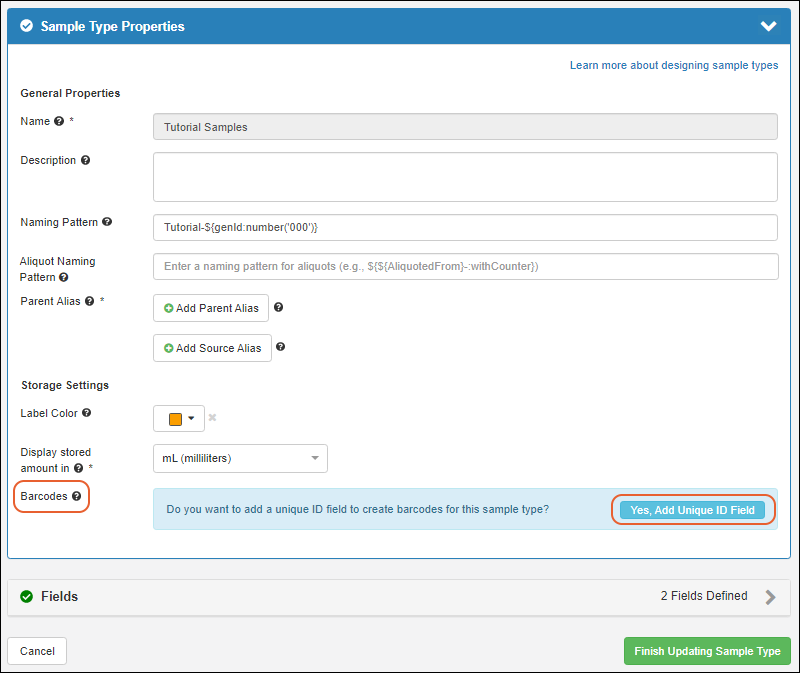Click help icon beside Parent Alias label
Screen dimensions: 800x673
[89, 301]
